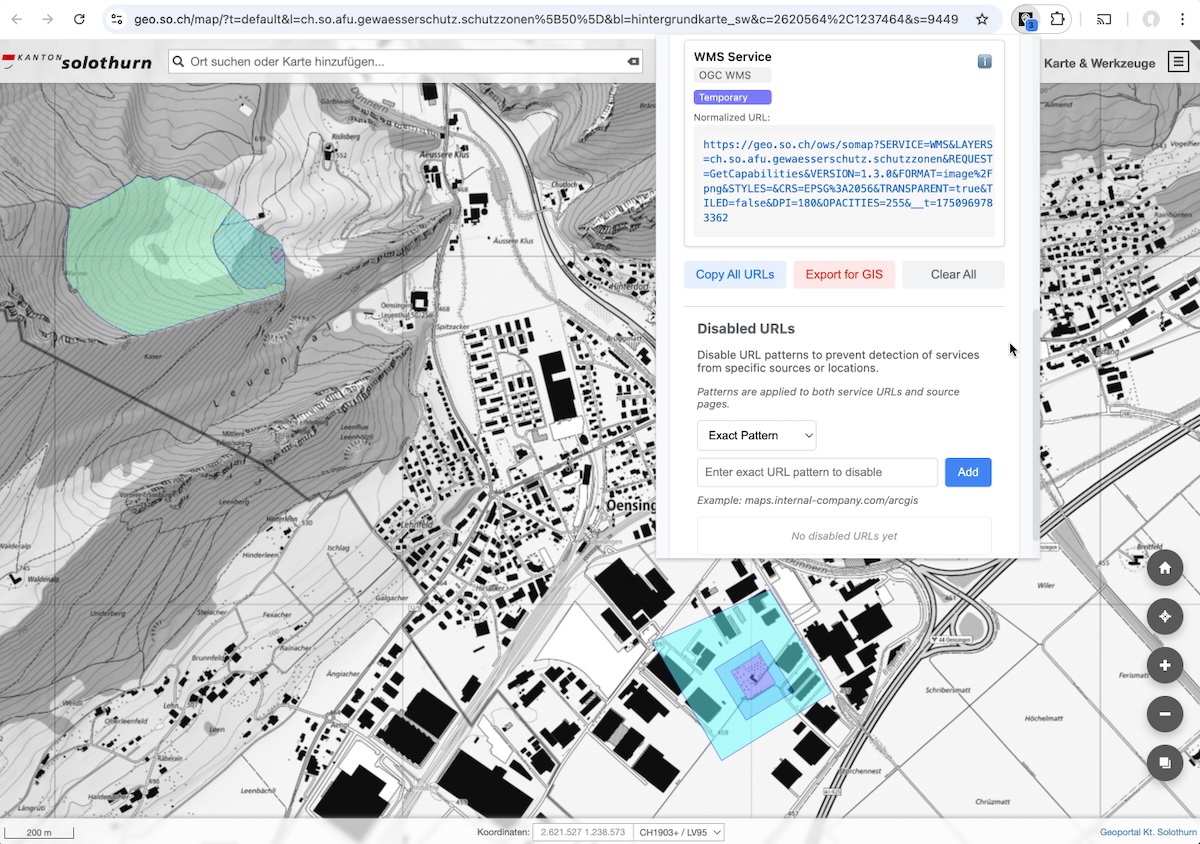Click the WMS Service info icon

point(984,62)
